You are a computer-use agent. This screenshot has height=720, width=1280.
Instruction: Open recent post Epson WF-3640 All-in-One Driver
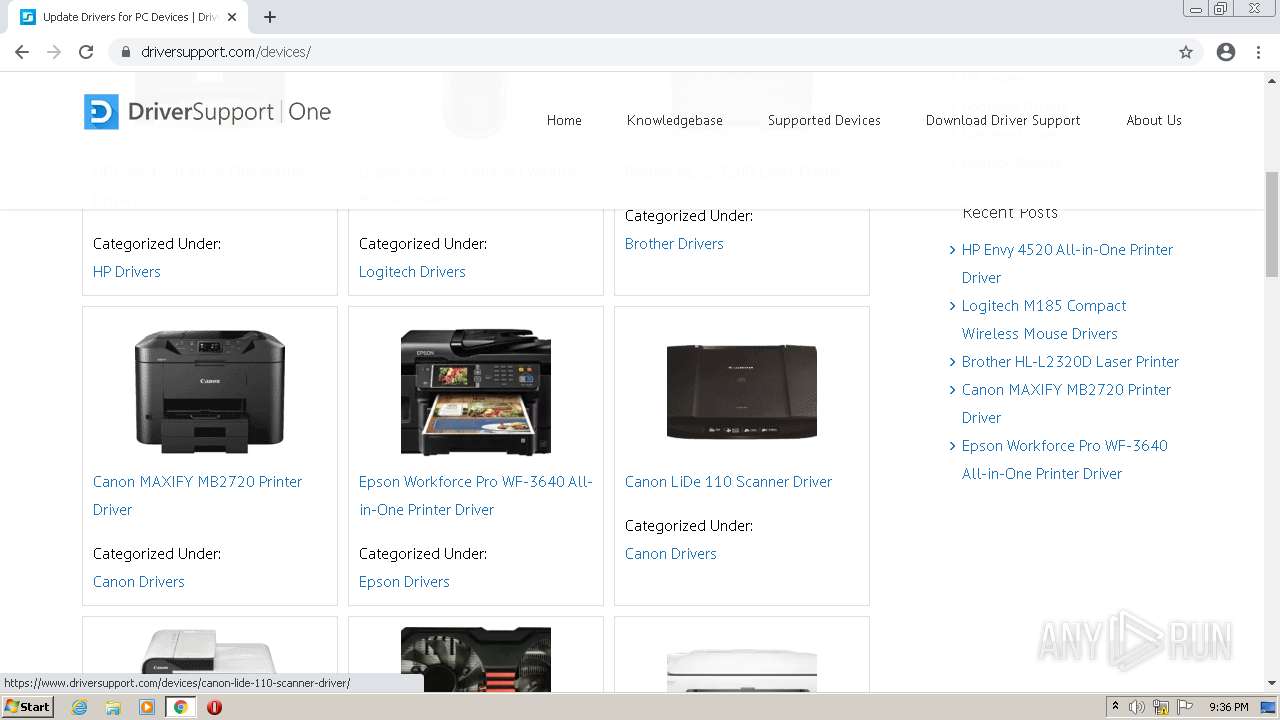click(1065, 460)
